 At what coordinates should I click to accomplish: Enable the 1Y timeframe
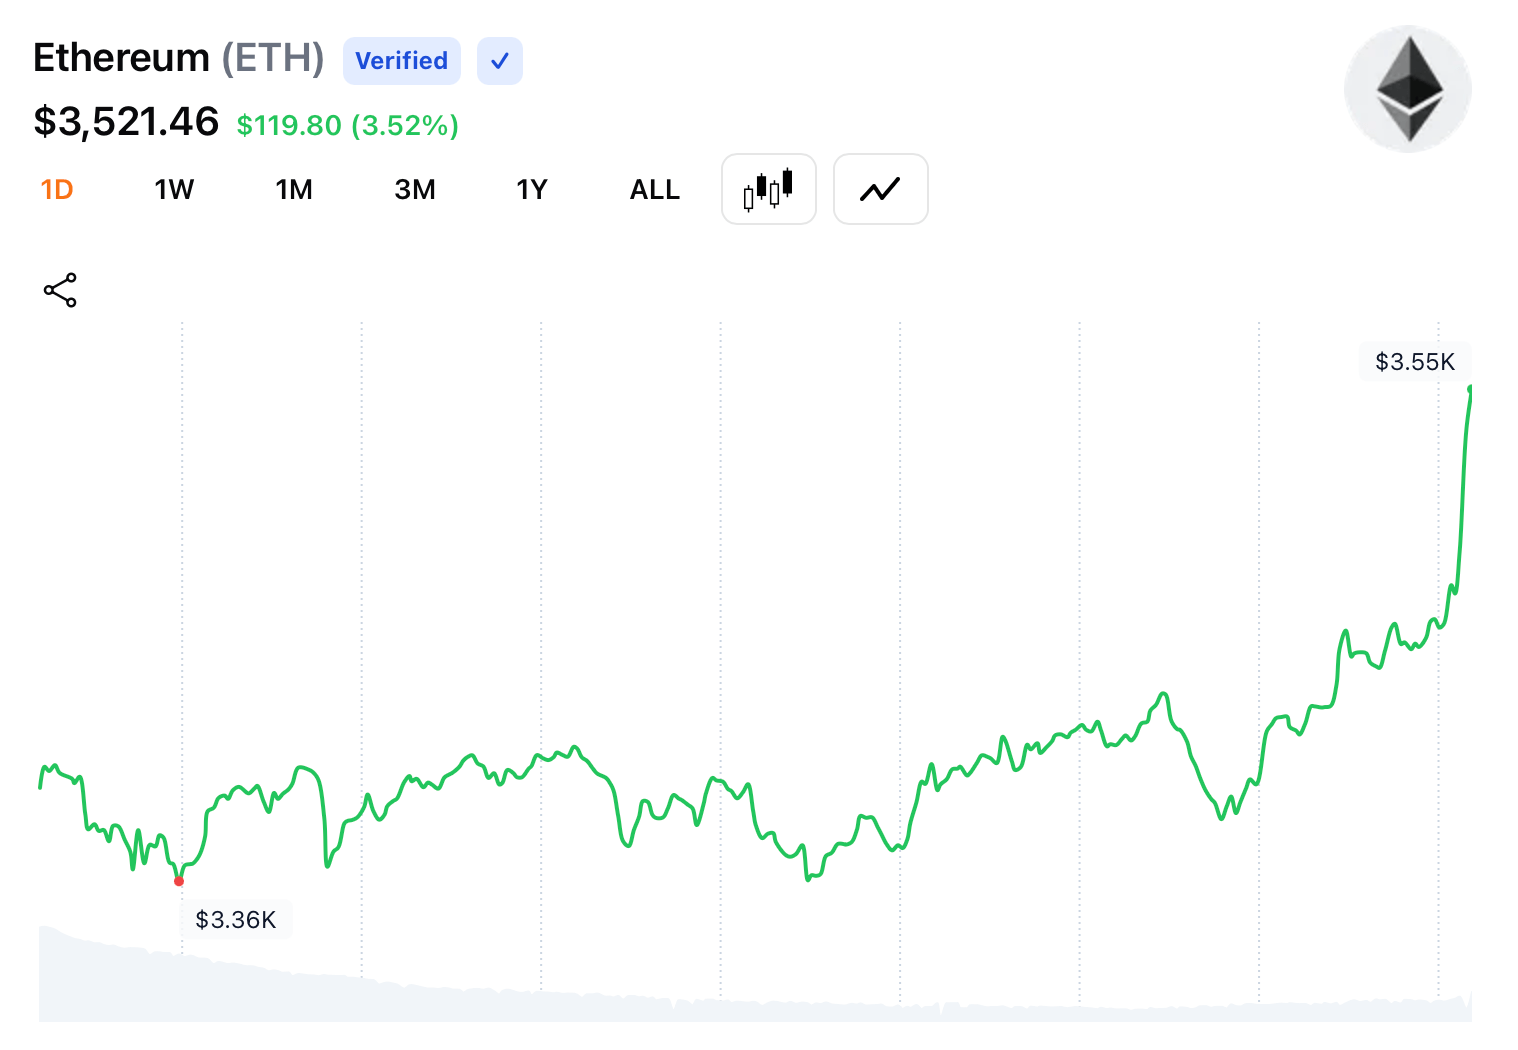(531, 189)
